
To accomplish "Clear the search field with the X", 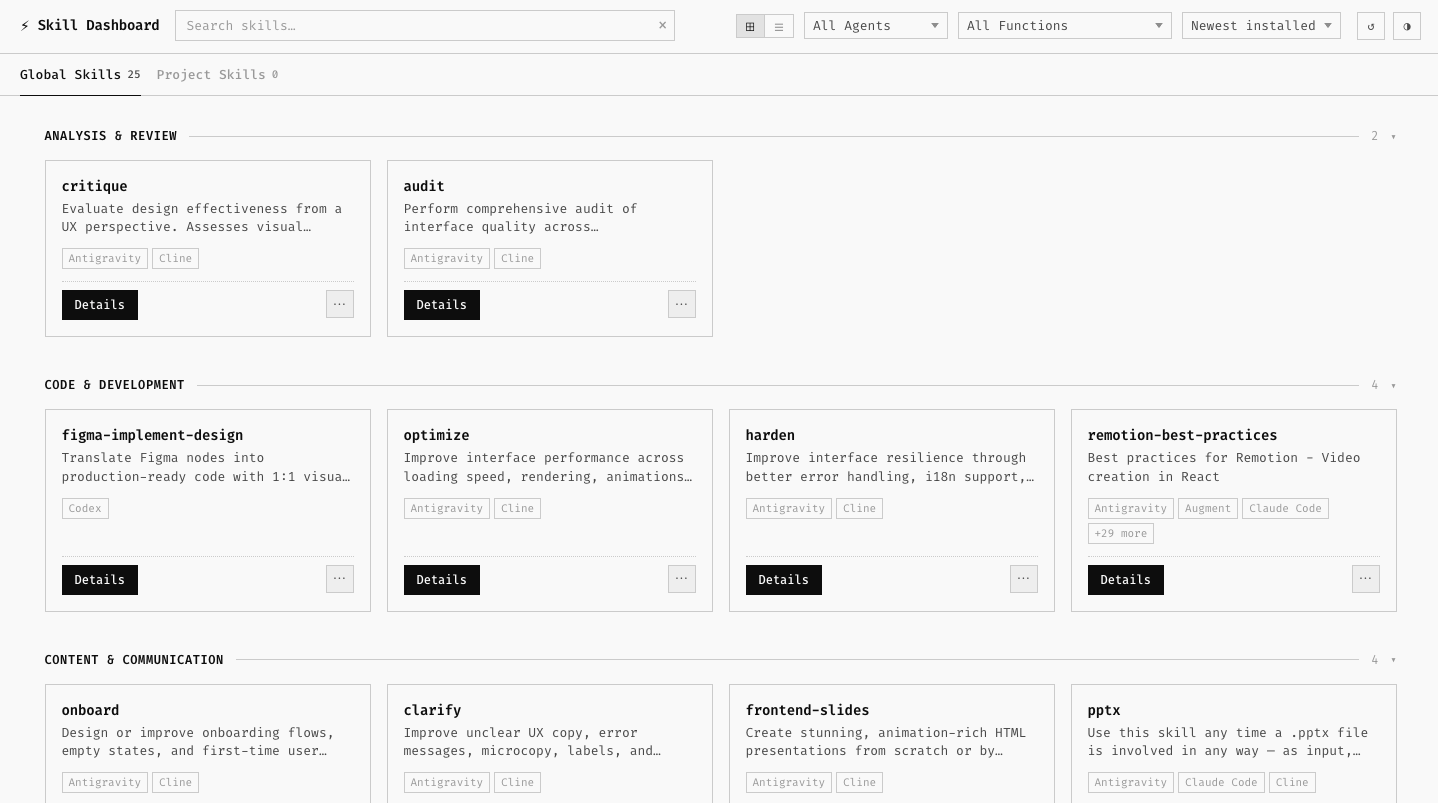I will tap(662, 25).
